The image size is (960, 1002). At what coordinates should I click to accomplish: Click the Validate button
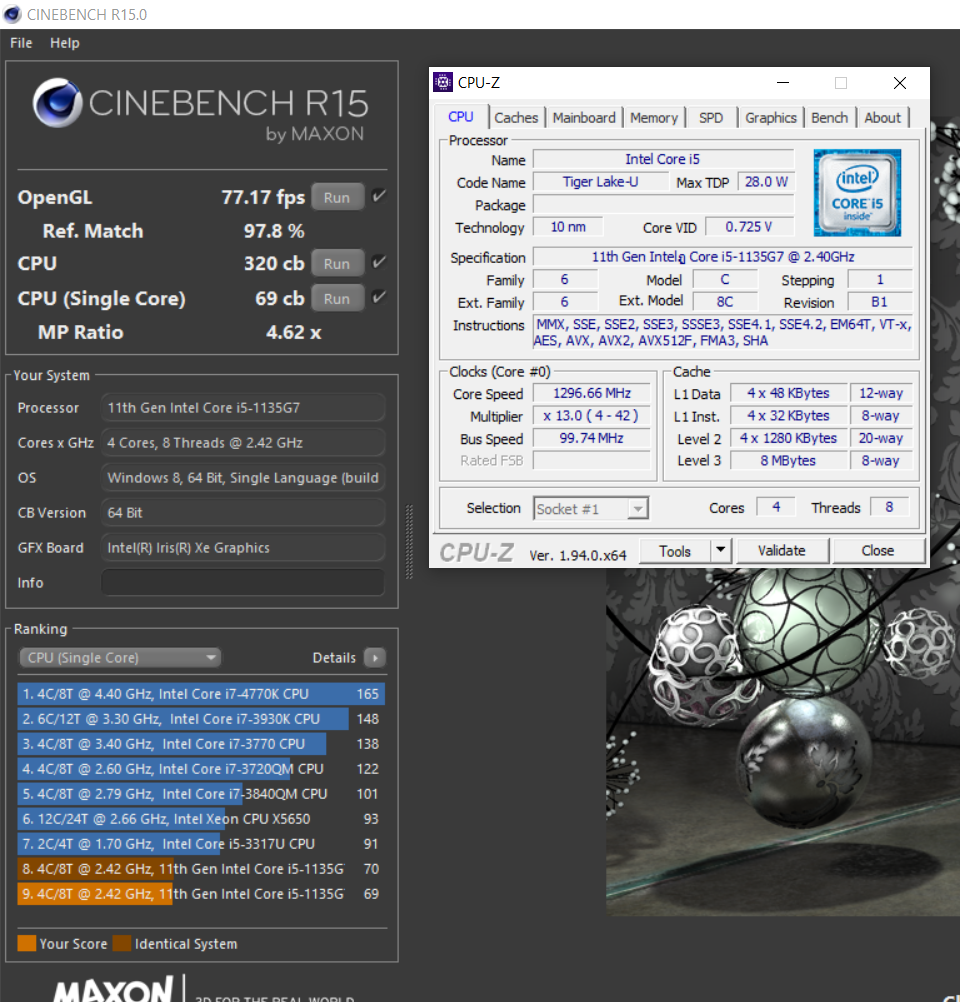782,551
